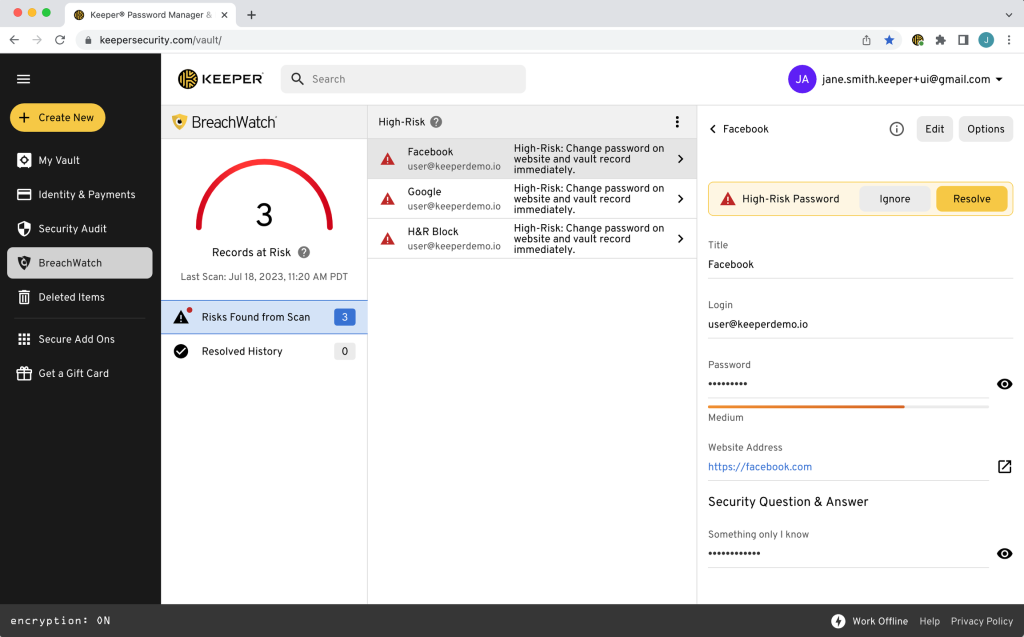Reveal the security answer

tap(1004, 553)
